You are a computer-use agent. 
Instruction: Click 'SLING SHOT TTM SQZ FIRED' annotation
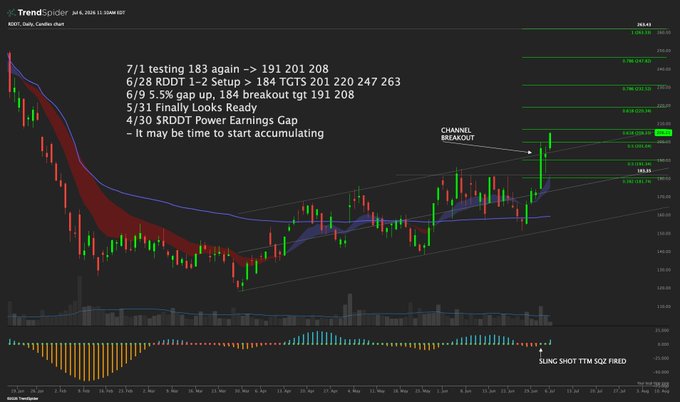(x=582, y=361)
